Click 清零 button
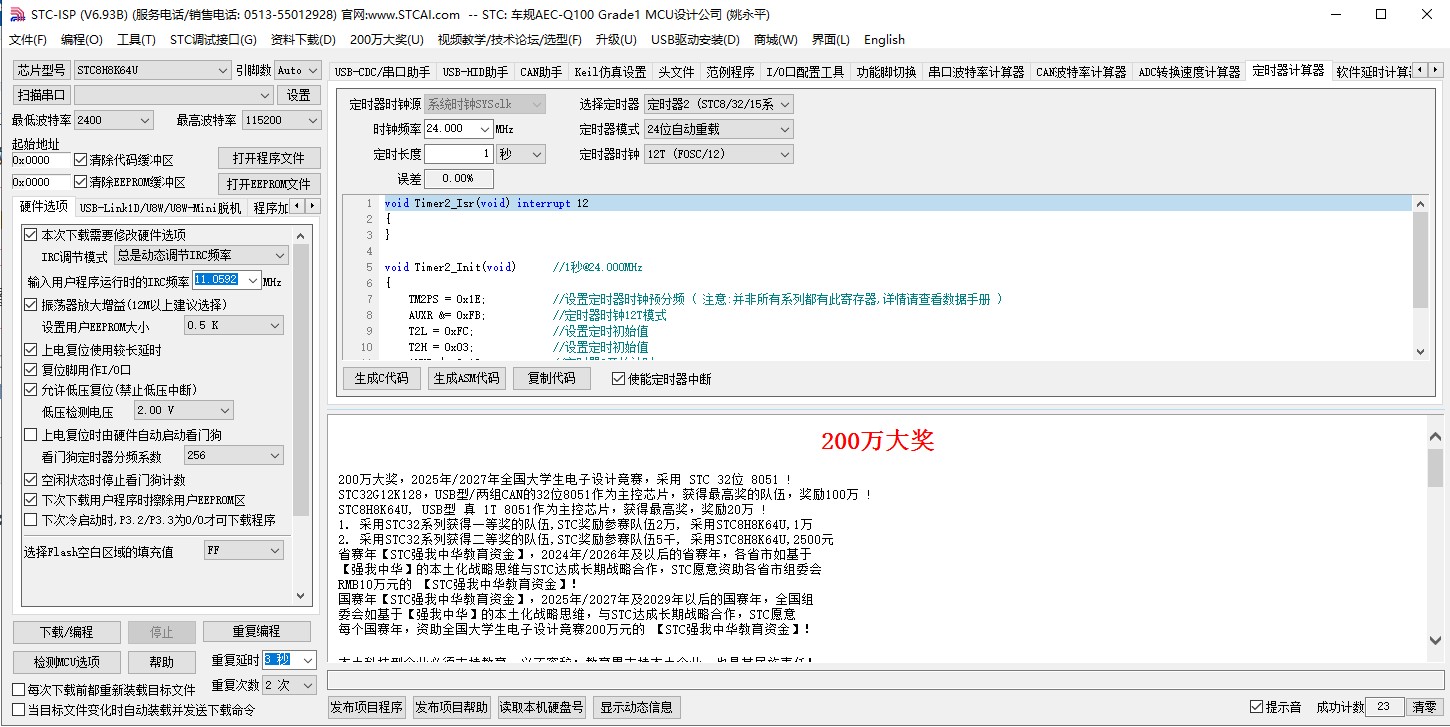1450x727 pixels. pos(1424,707)
